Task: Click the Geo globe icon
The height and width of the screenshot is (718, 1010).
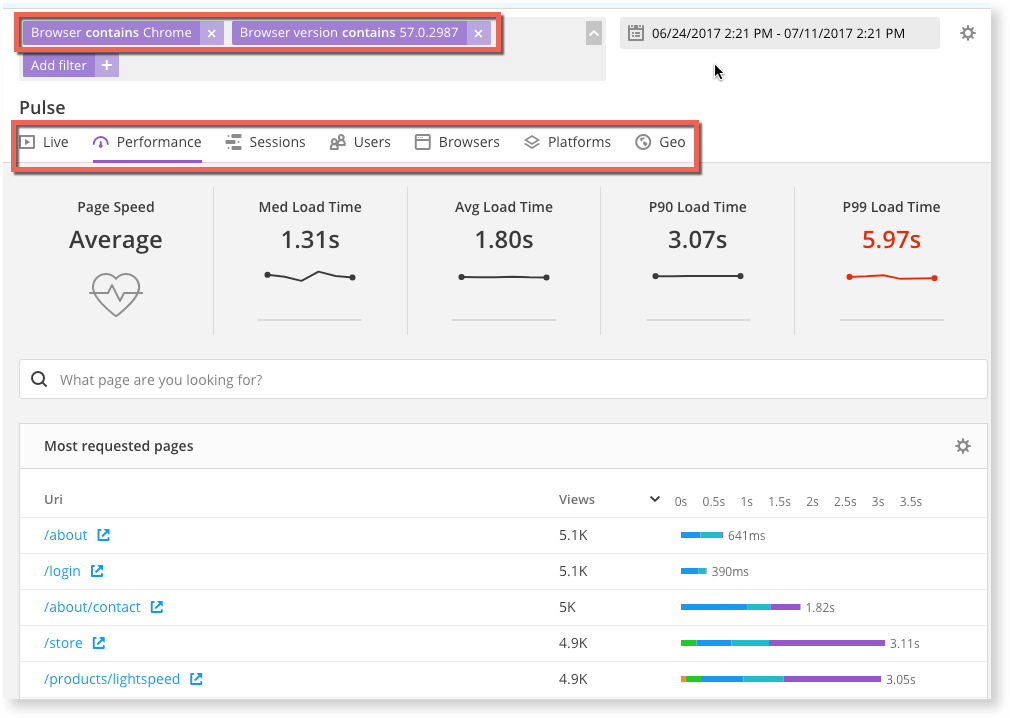Action: pyautogui.click(x=641, y=141)
